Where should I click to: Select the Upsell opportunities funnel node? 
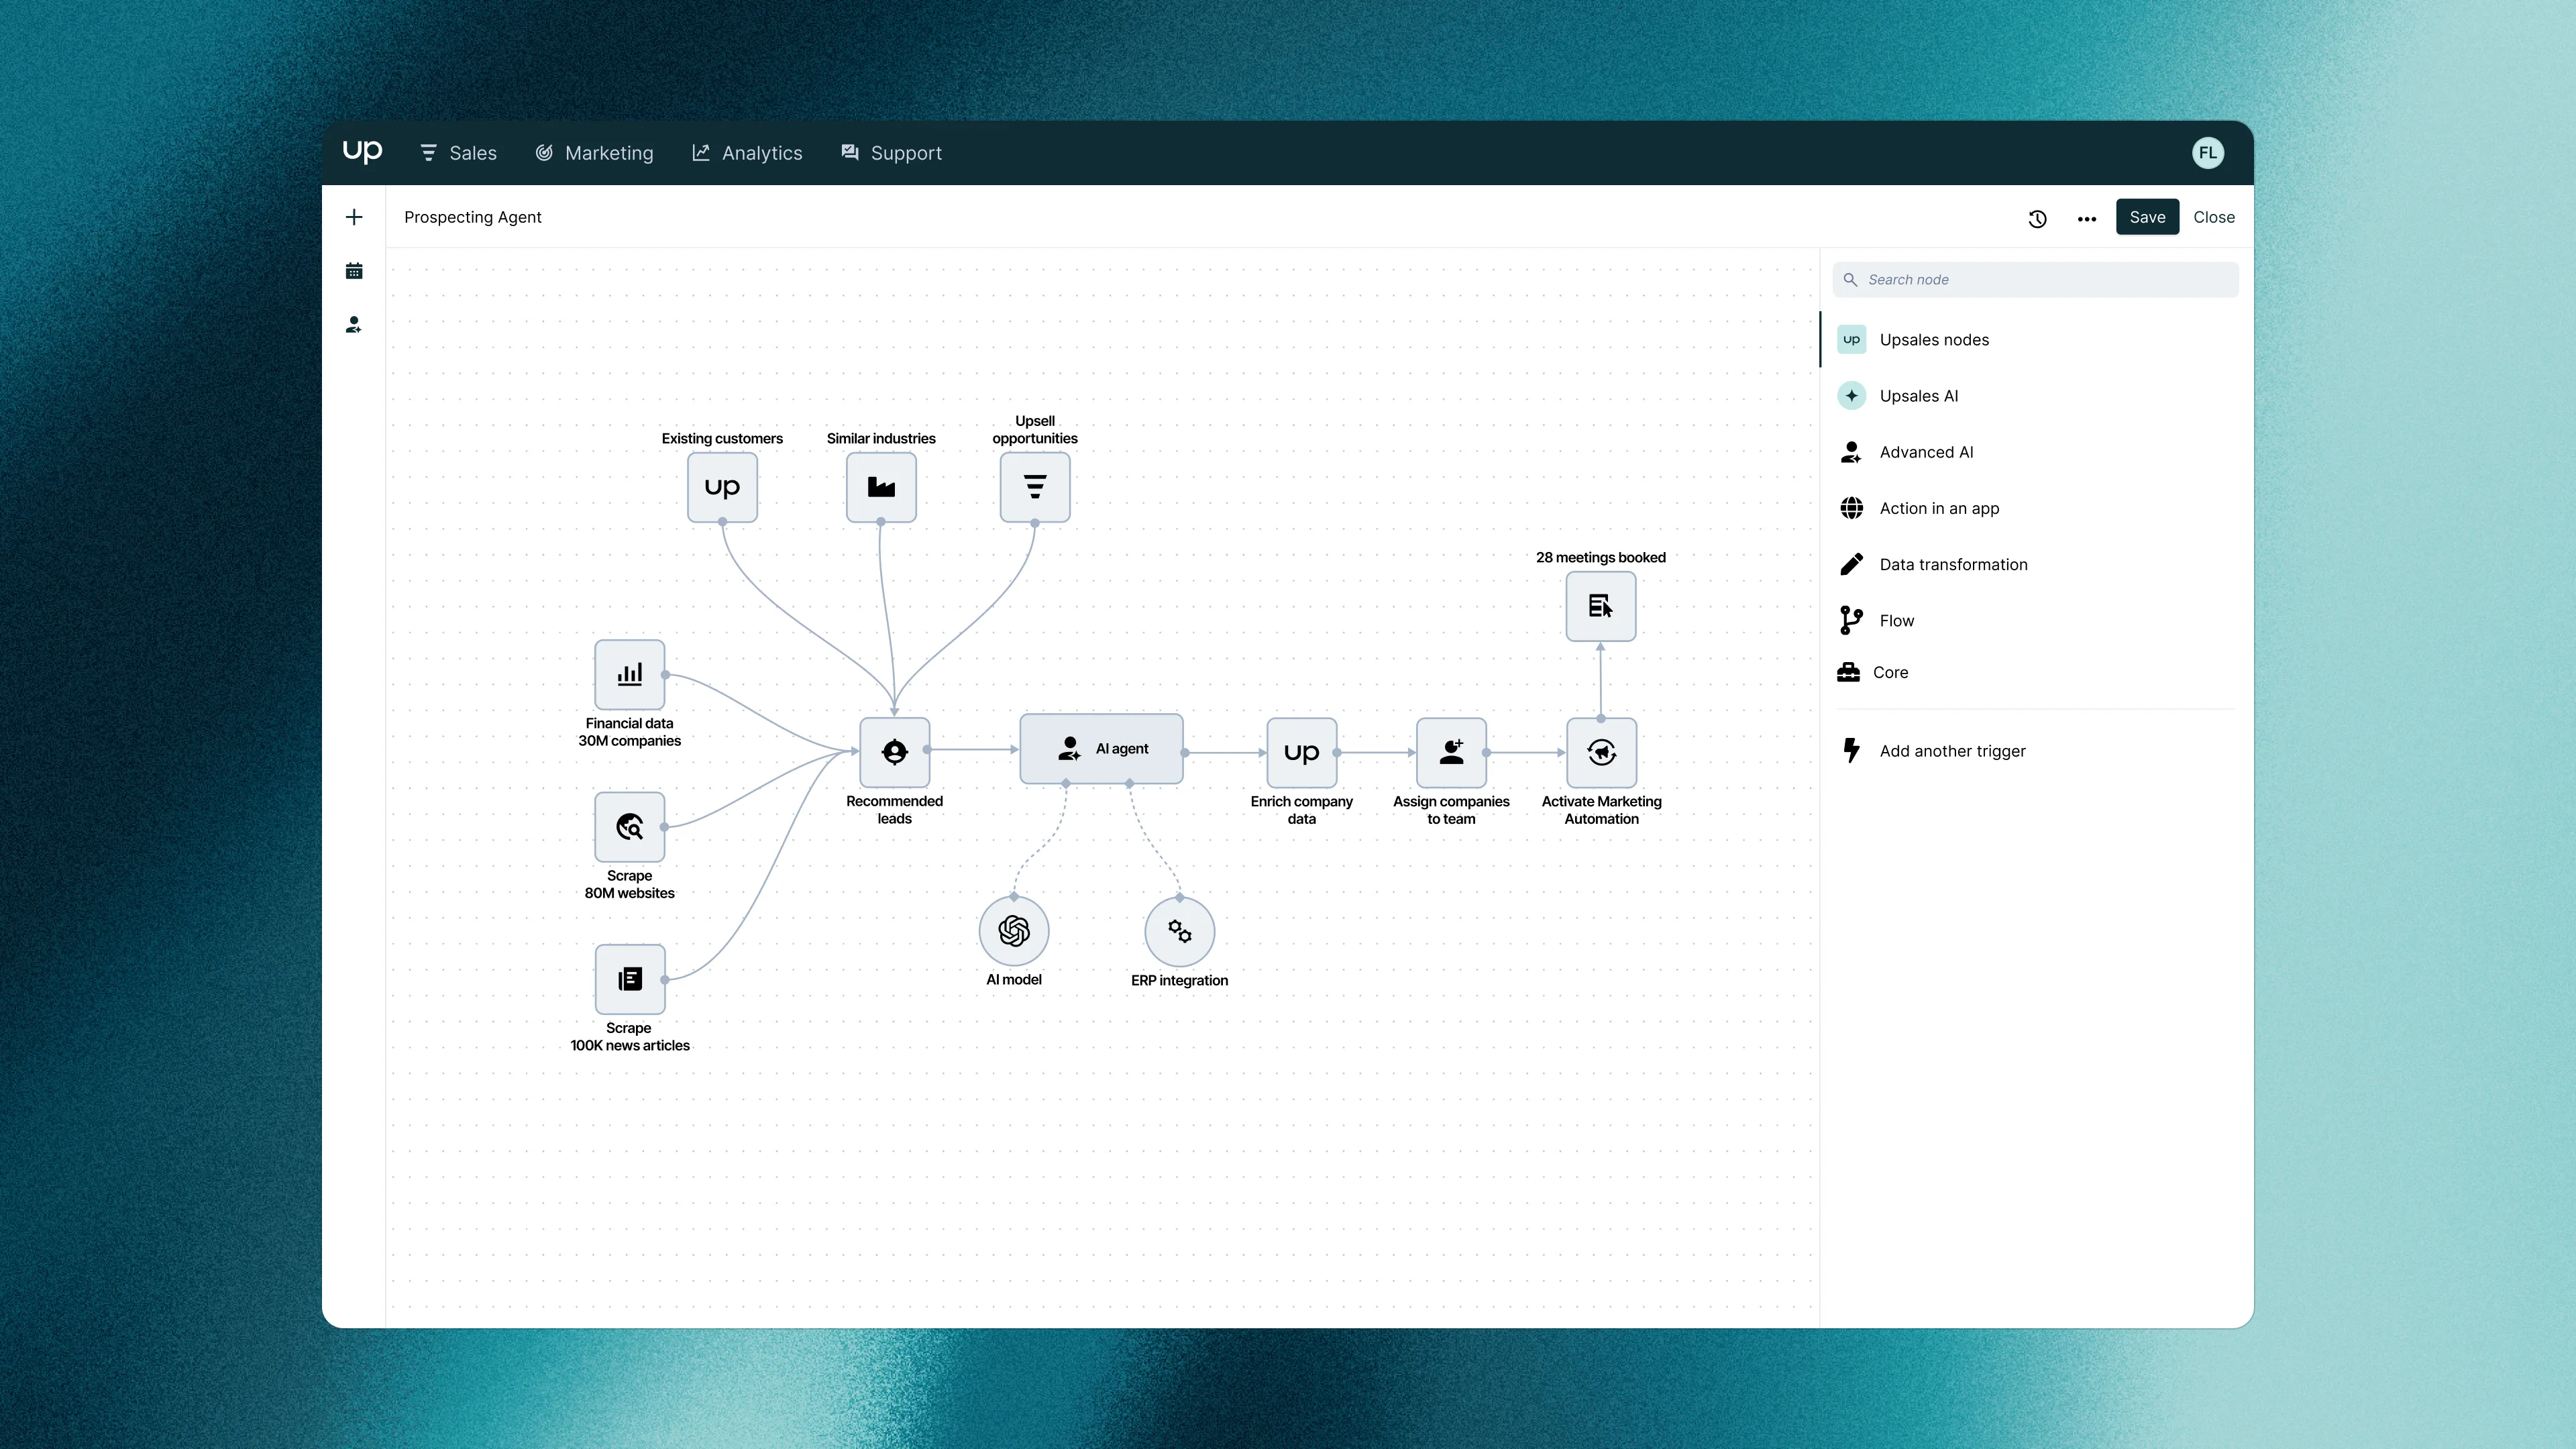click(1035, 487)
